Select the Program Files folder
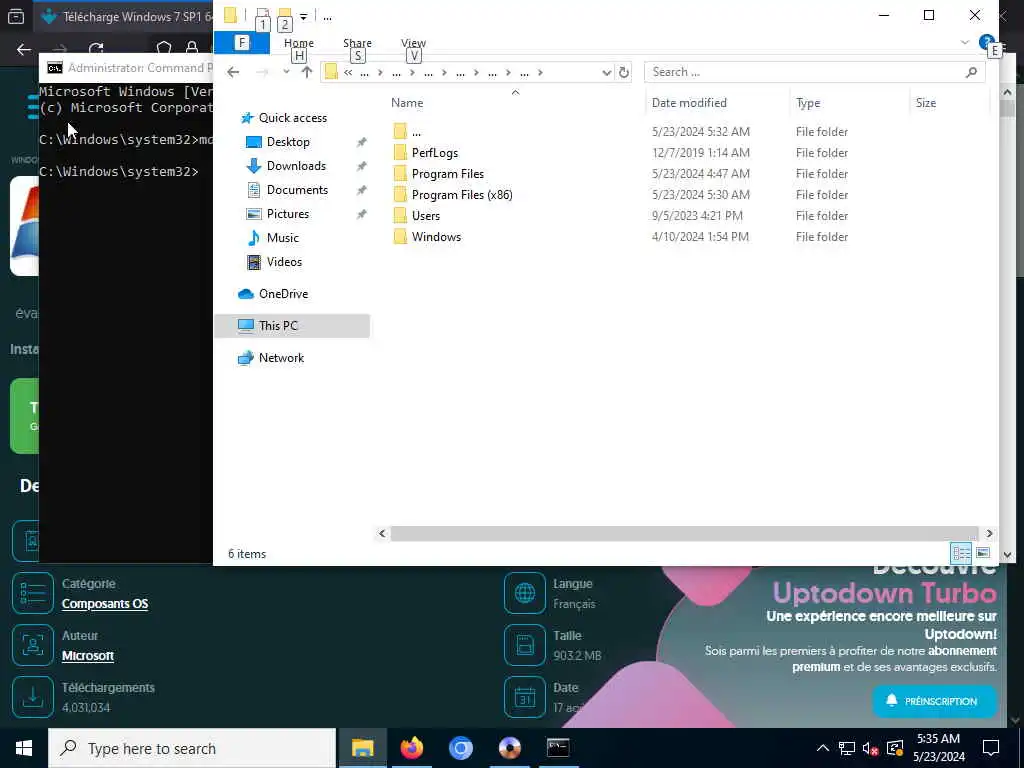This screenshot has height=768, width=1024. click(447, 174)
